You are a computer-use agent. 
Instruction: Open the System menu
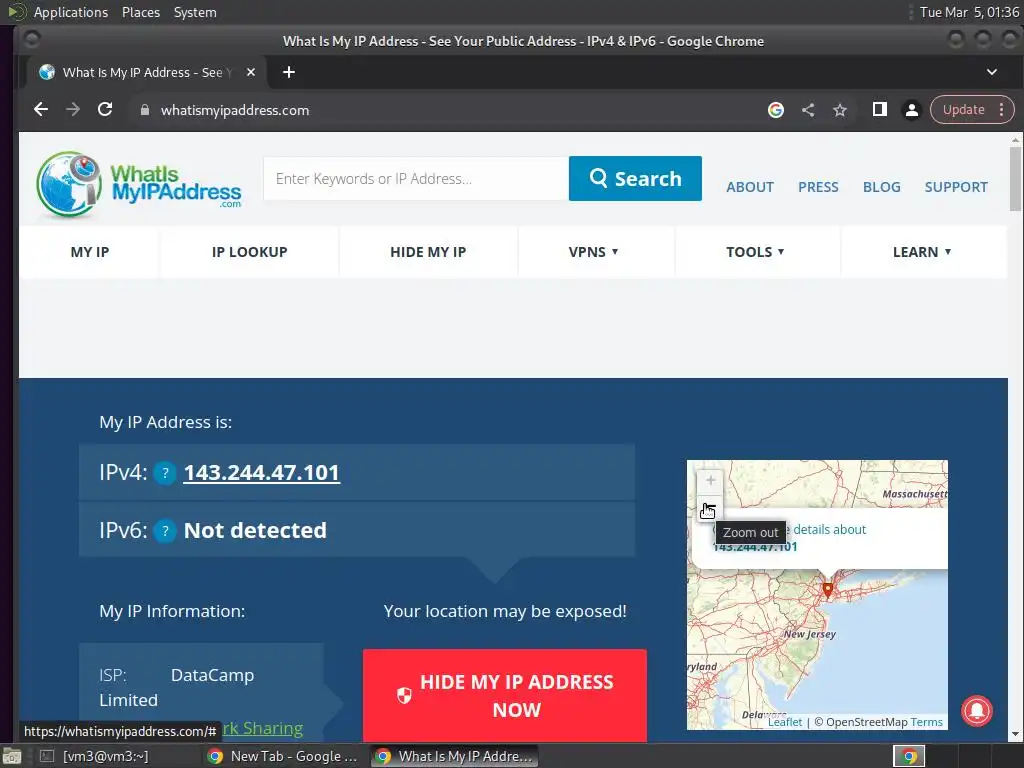coord(195,12)
